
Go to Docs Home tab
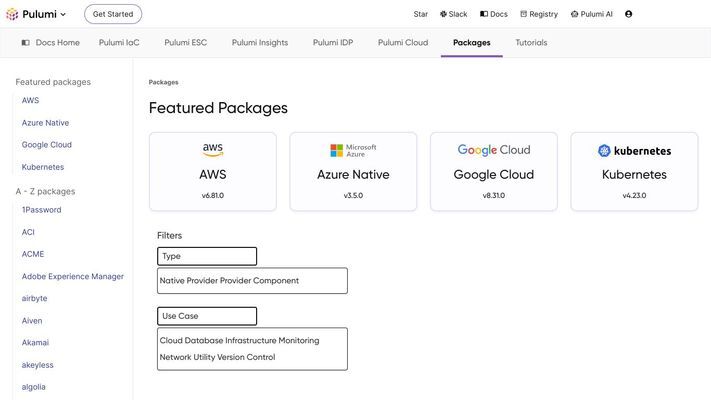point(50,43)
